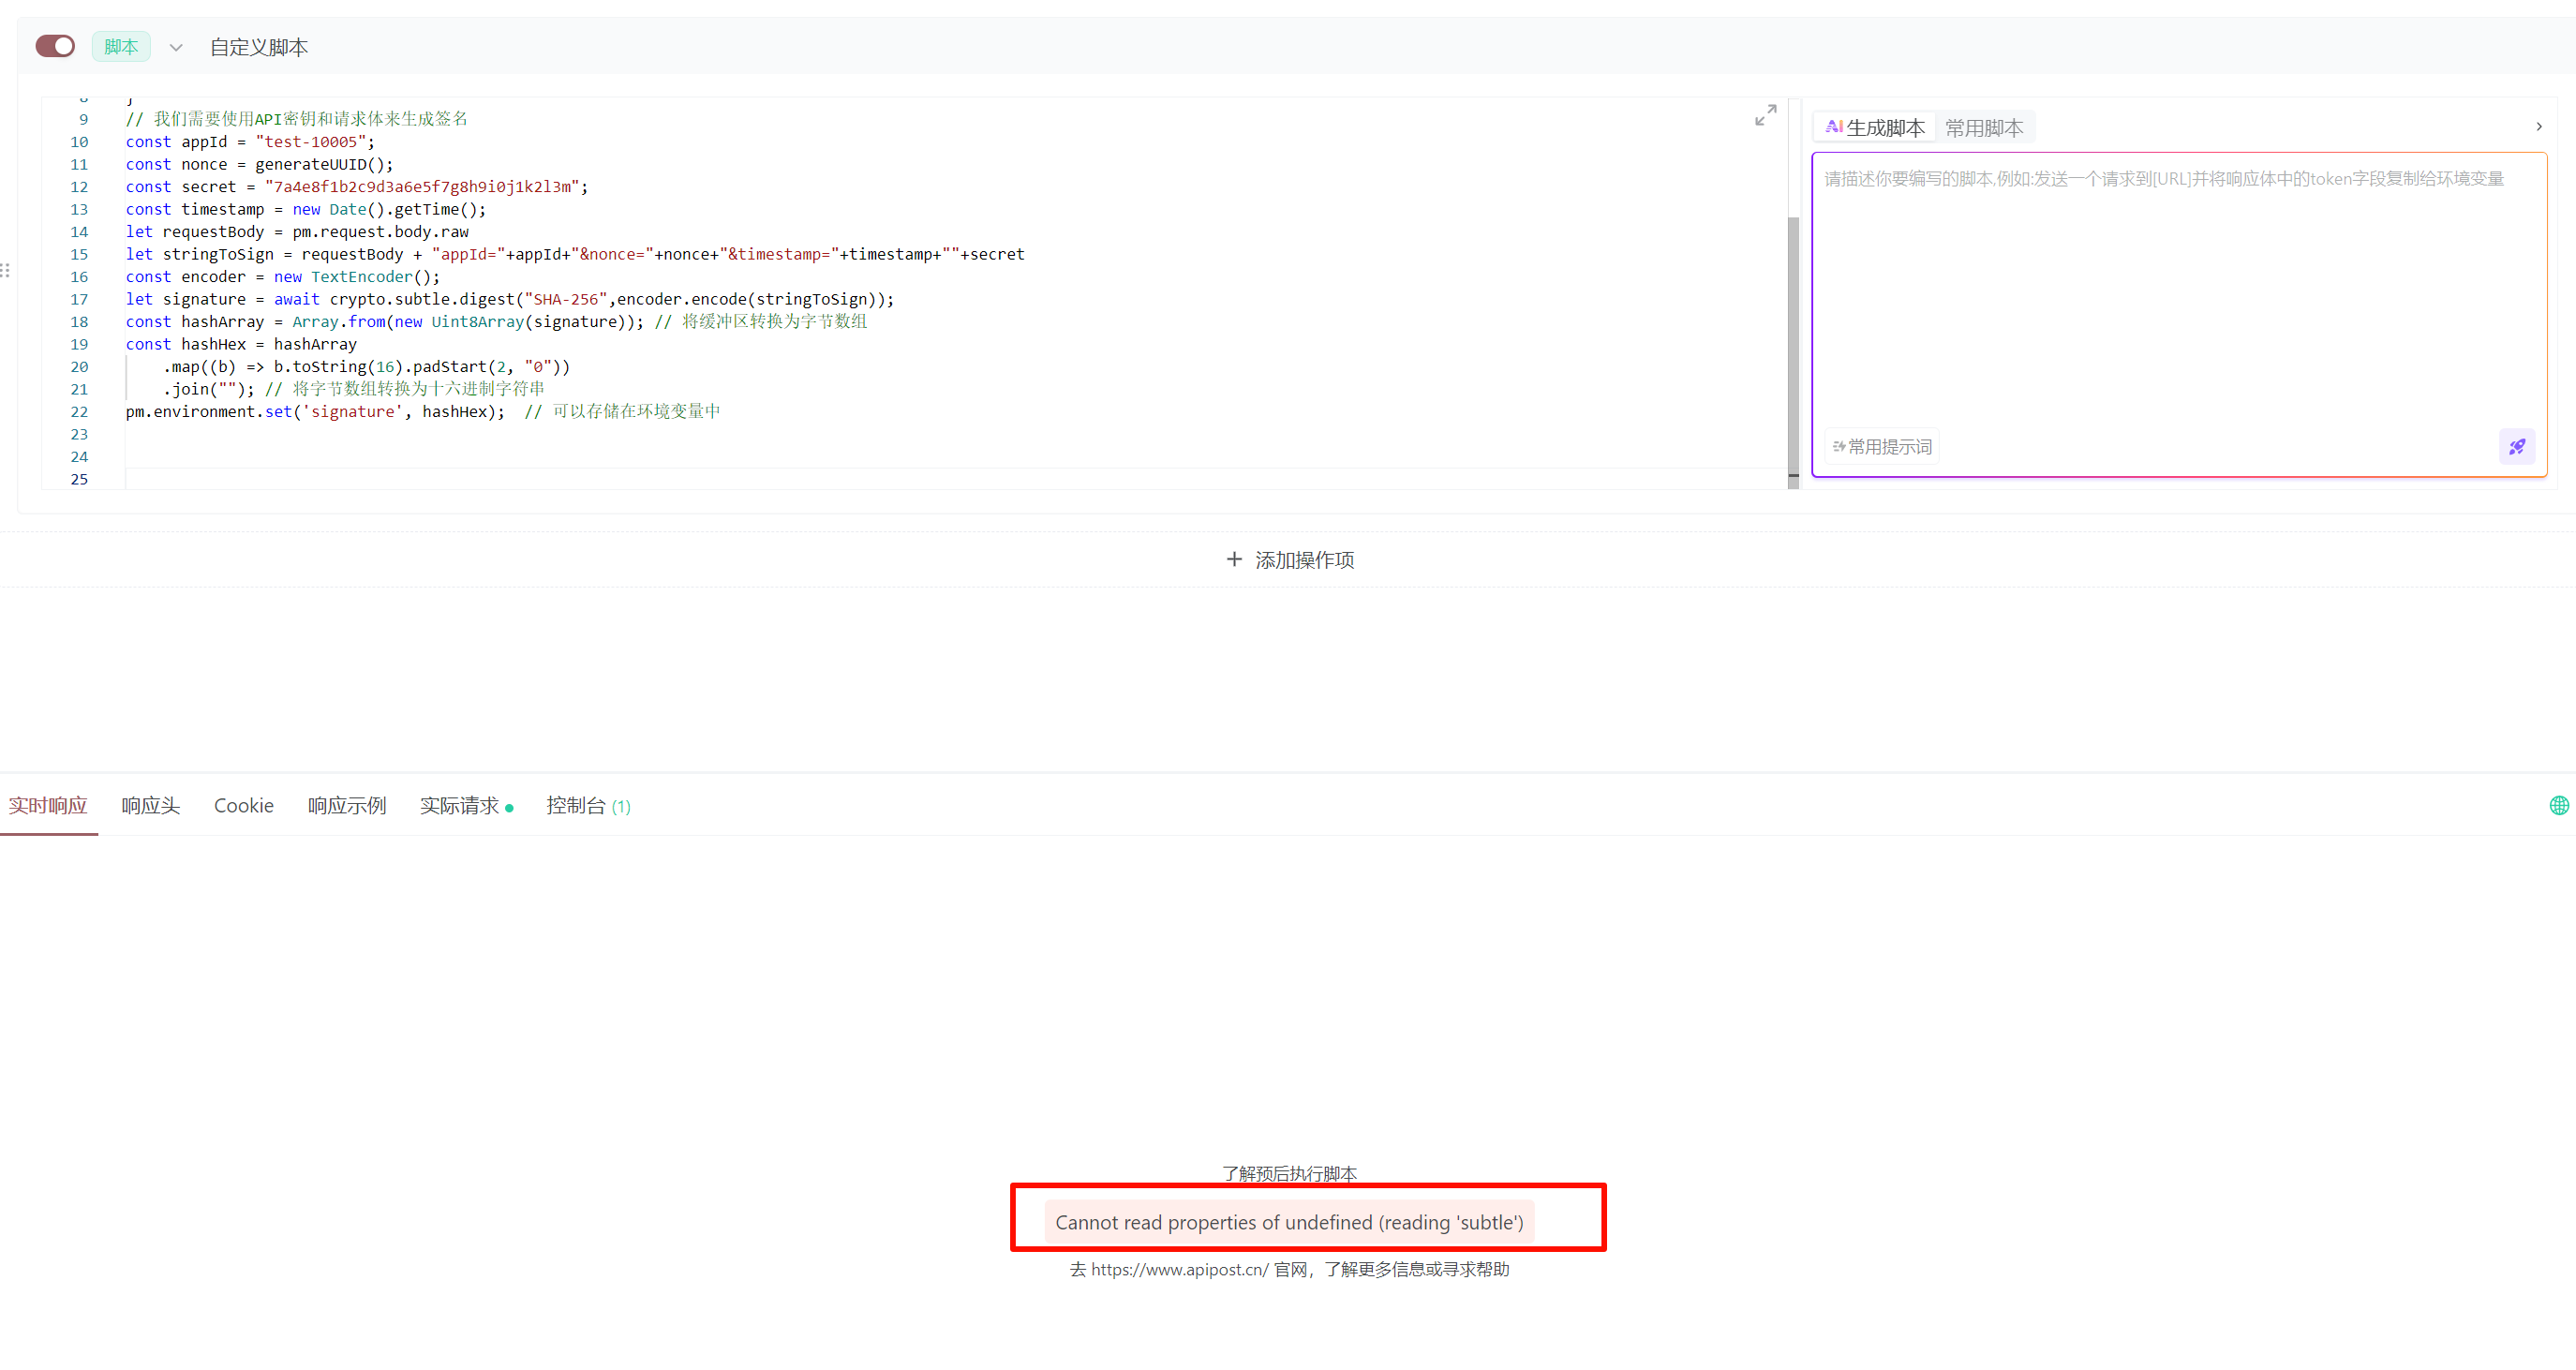
Task: Click the 脚本 green tag
Action: click(121, 46)
